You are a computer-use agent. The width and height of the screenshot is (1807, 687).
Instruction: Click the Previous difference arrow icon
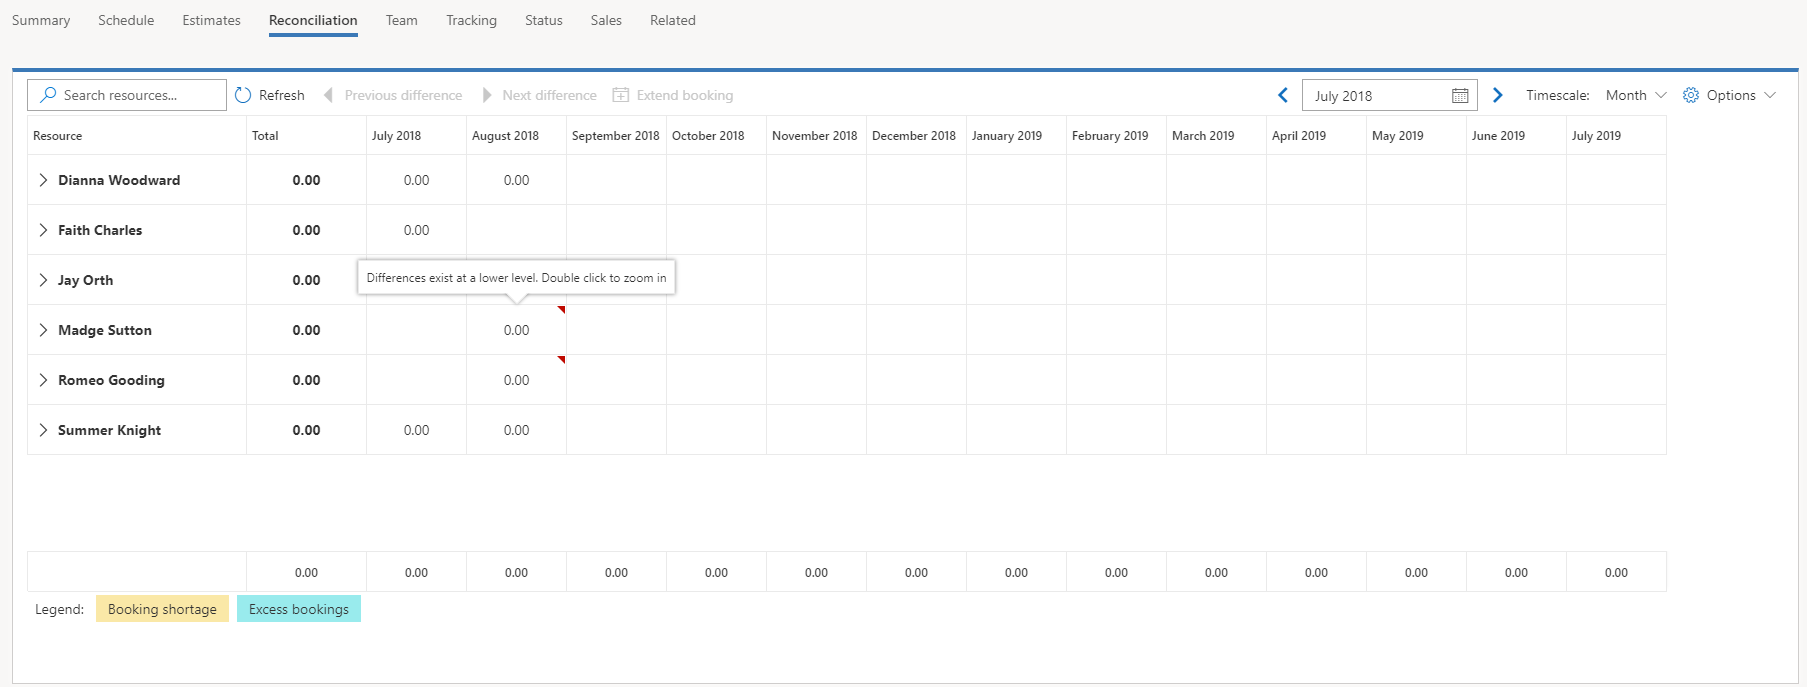(328, 95)
